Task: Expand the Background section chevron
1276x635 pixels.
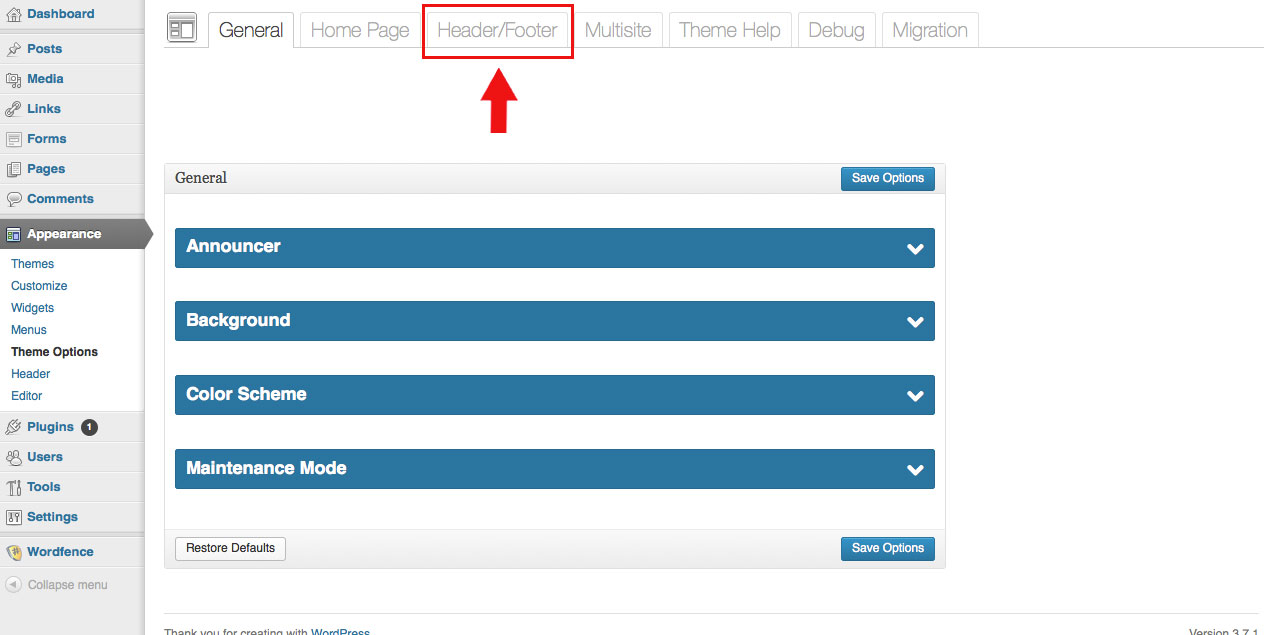Action: (914, 322)
